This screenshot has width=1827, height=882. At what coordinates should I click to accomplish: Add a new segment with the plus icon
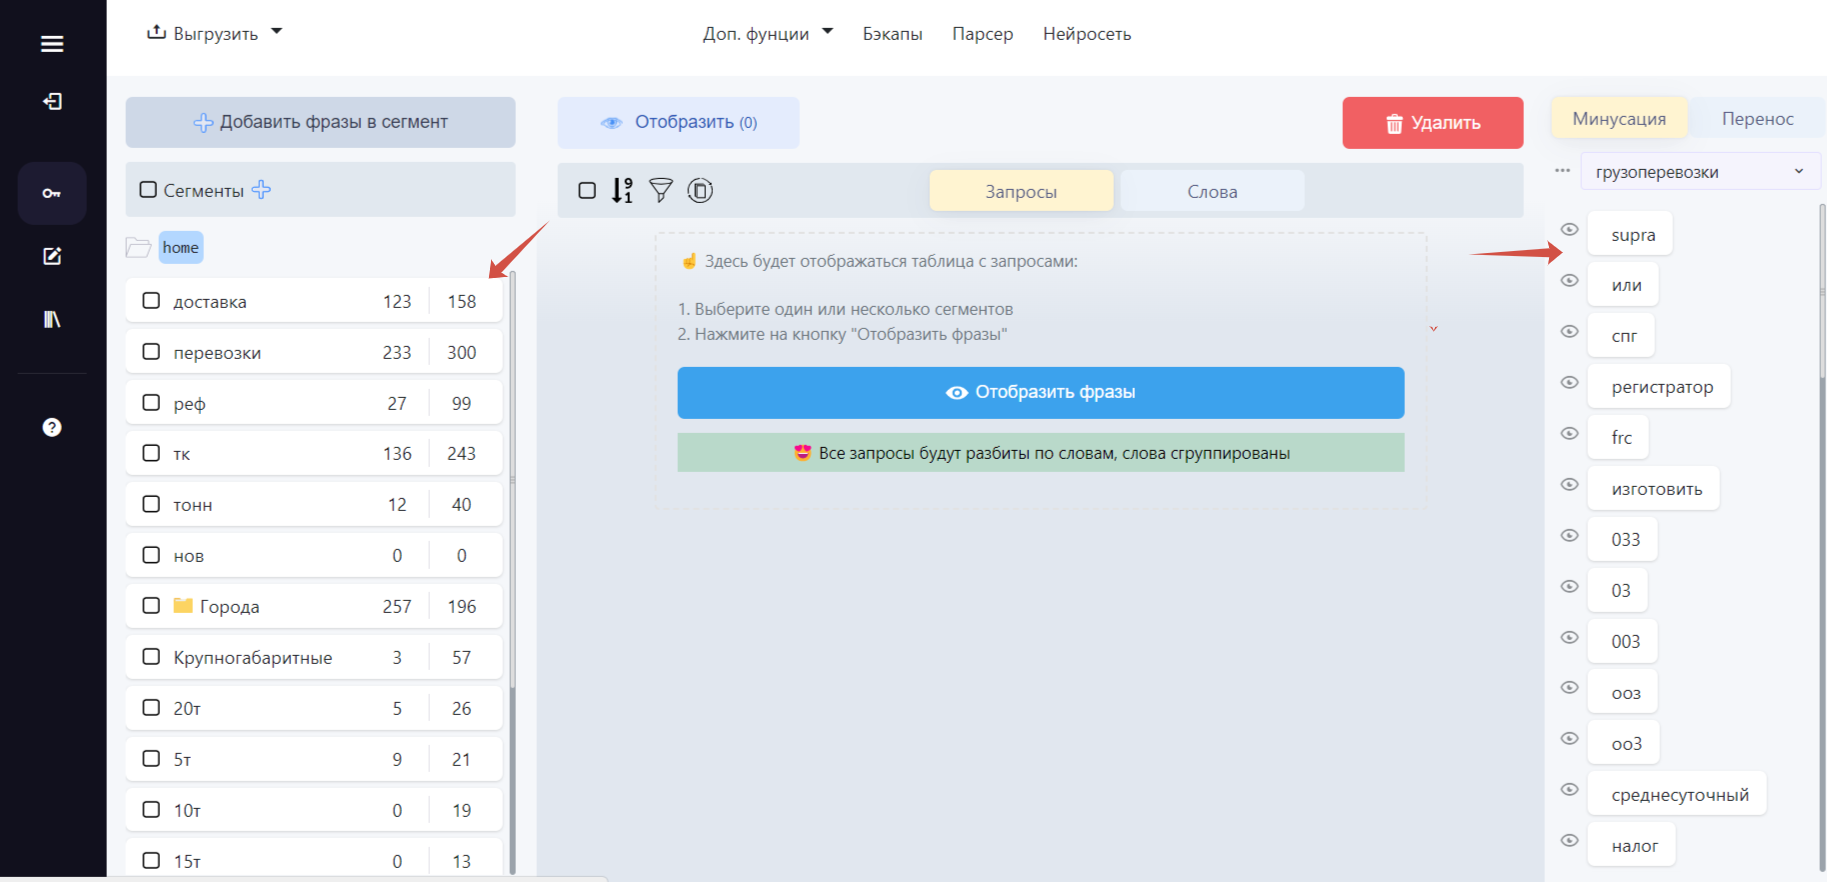[x=261, y=189]
